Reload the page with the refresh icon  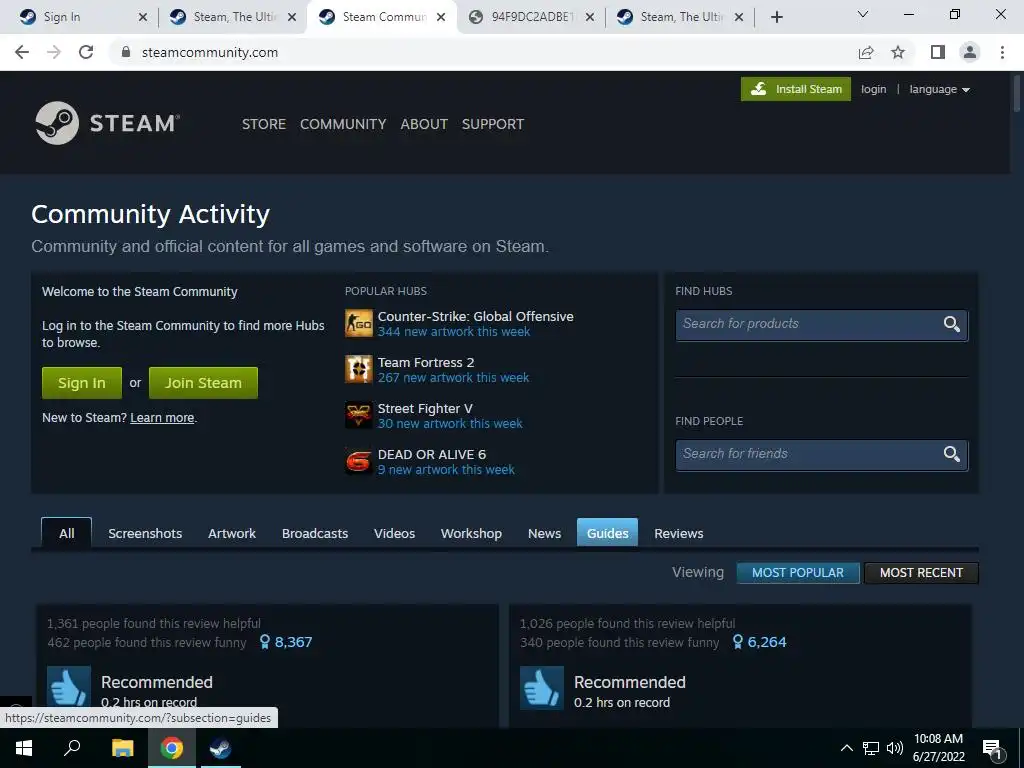[x=86, y=52]
